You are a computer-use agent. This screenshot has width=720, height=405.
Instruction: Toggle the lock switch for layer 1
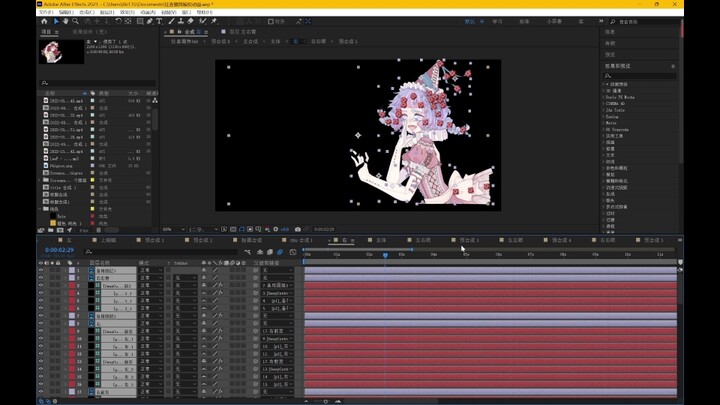(58, 270)
